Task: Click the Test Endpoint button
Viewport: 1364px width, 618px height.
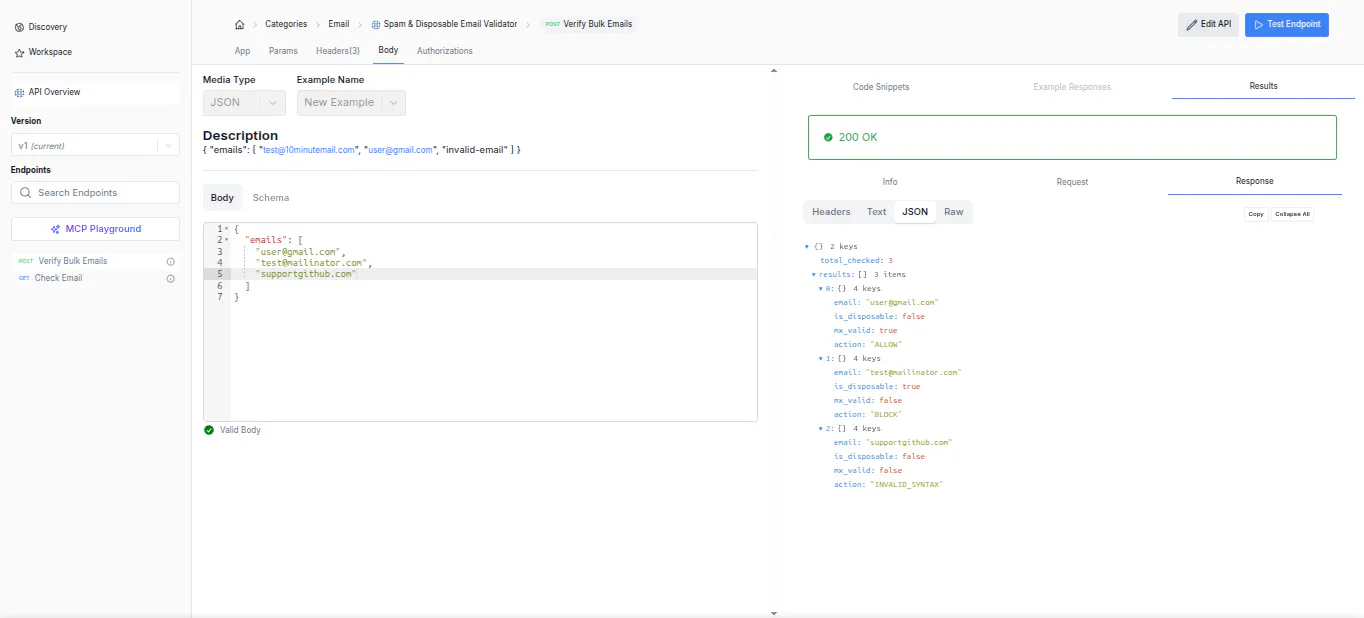Action: (x=1287, y=24)
